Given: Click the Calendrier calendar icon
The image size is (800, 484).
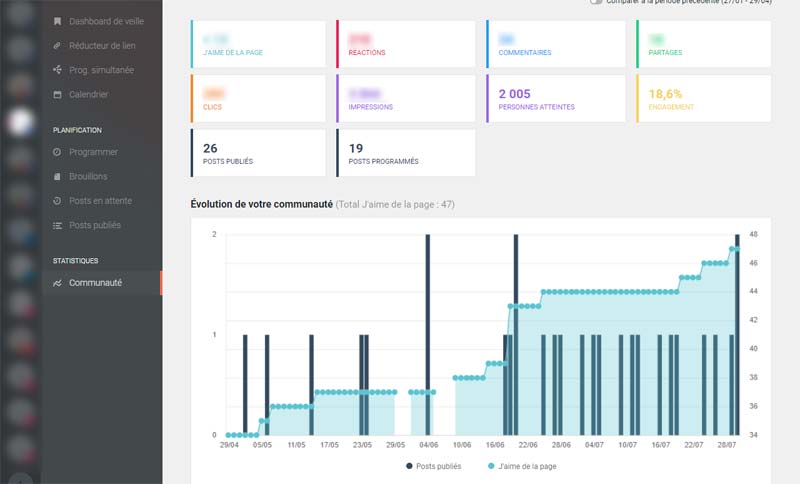Looking at the screenshot, I should 57,94.
